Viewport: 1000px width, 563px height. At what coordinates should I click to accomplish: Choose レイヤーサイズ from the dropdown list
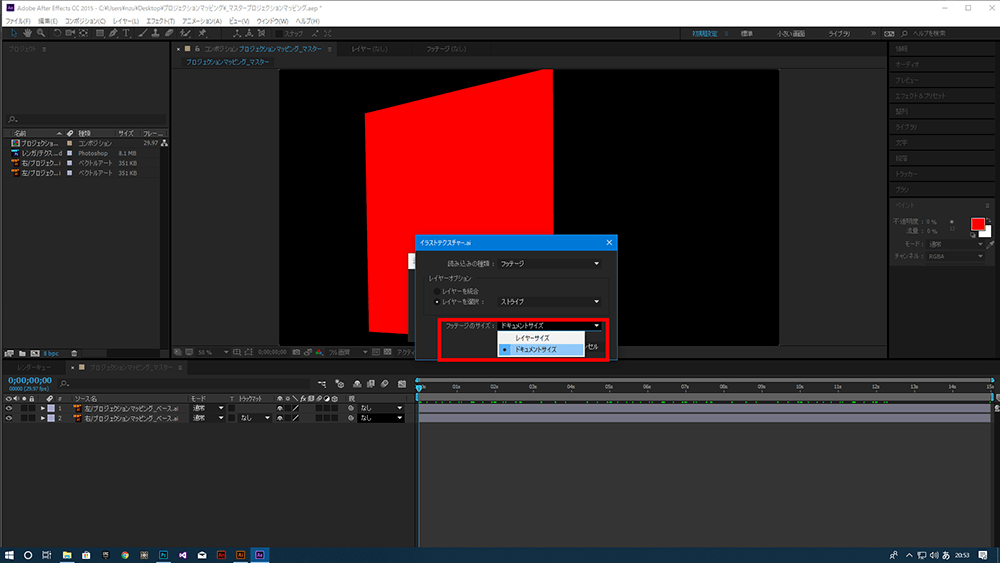pos(531,338)
